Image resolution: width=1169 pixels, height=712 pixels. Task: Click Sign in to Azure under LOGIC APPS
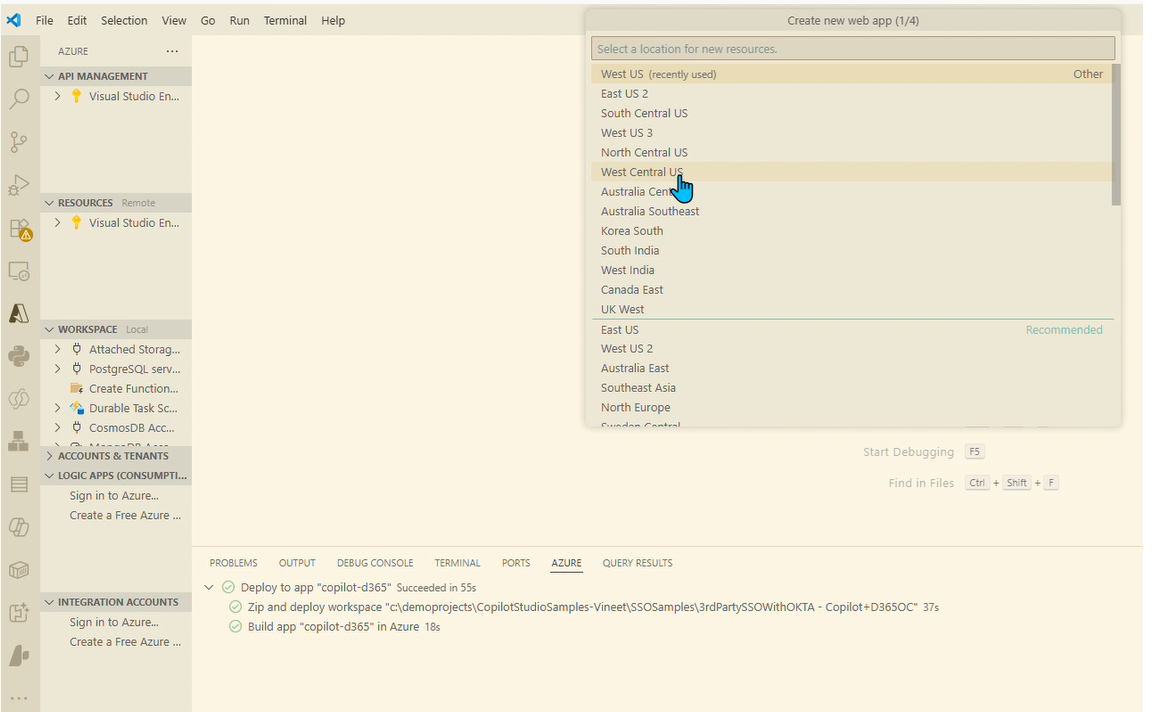pyautogui.click(x=115, y=495)
